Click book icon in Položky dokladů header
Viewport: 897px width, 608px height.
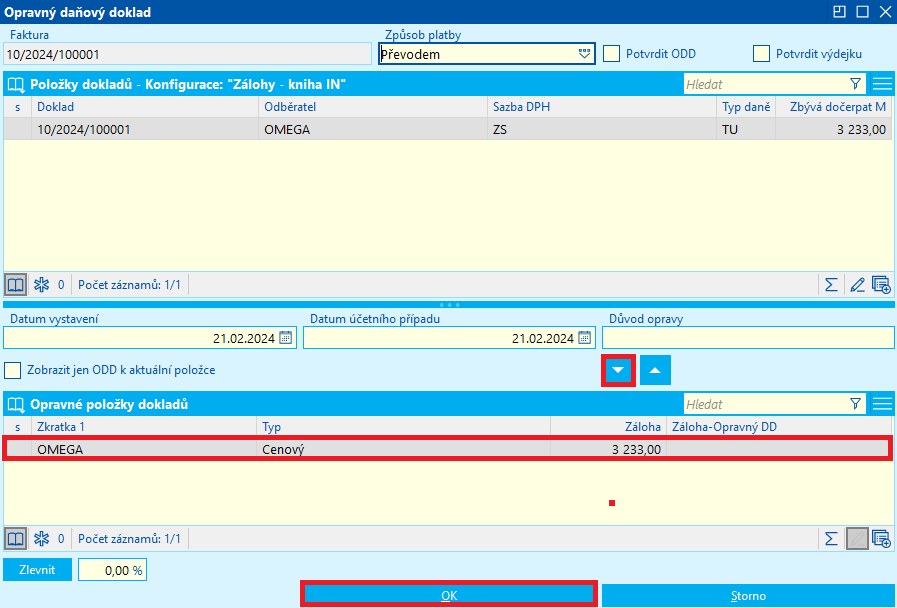click(x=16, y=85)
